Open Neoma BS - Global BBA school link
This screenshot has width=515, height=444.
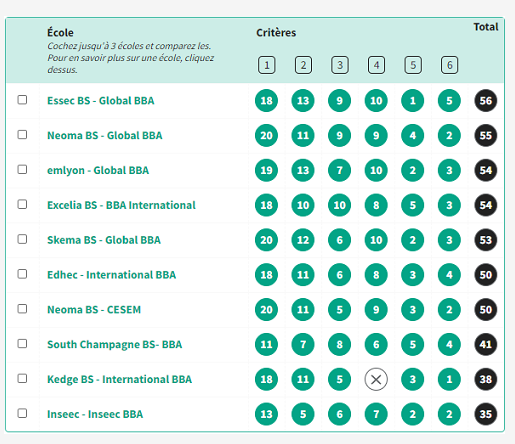105,135
